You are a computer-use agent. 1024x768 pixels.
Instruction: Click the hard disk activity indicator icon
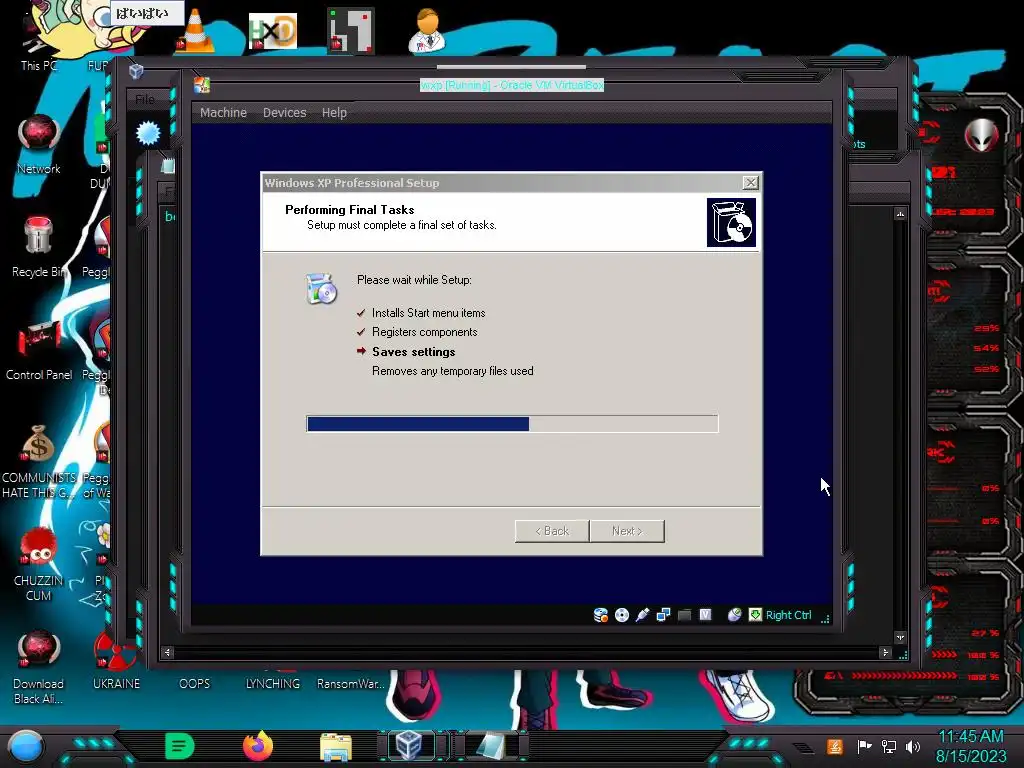601,615
